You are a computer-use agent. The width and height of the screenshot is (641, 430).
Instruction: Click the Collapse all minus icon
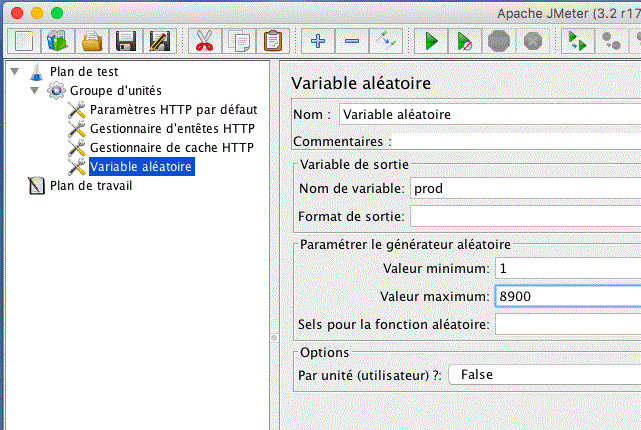(x=352, y=41)
